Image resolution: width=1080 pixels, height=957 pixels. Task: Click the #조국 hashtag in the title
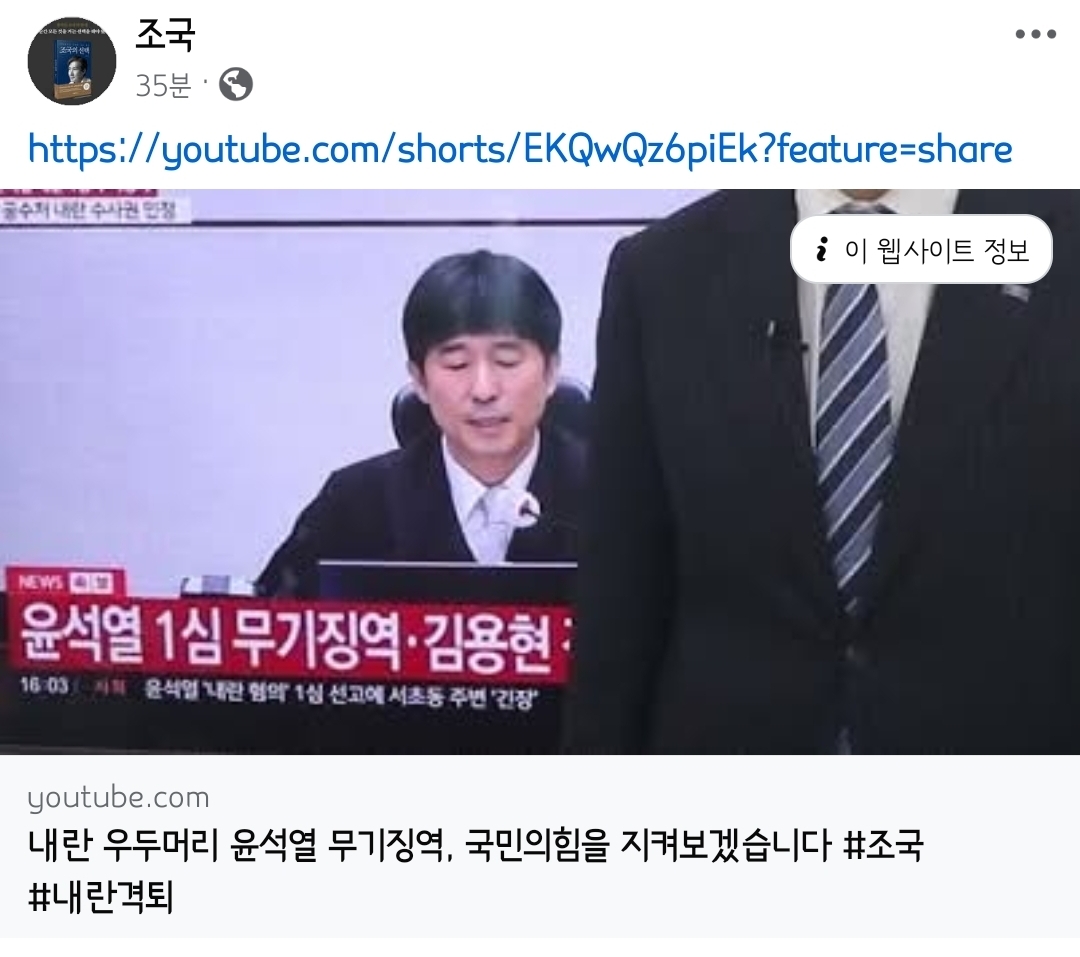tap(883, 845)
